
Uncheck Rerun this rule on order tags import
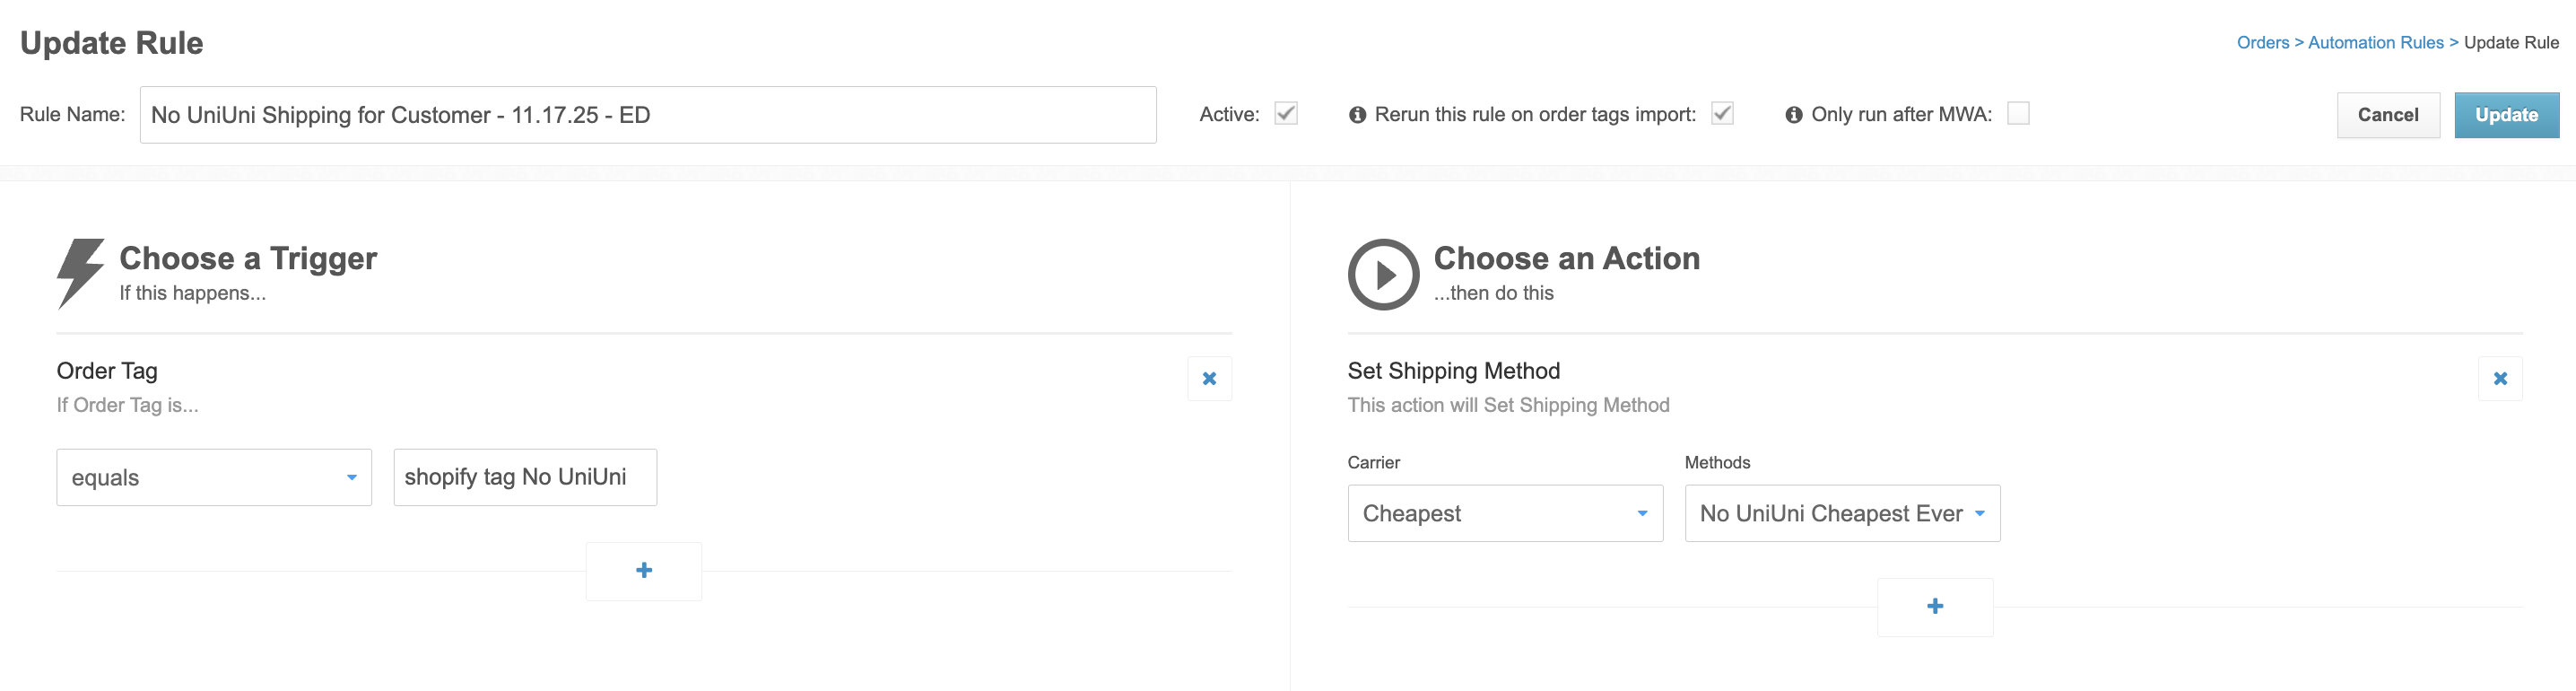point(1722,113)
